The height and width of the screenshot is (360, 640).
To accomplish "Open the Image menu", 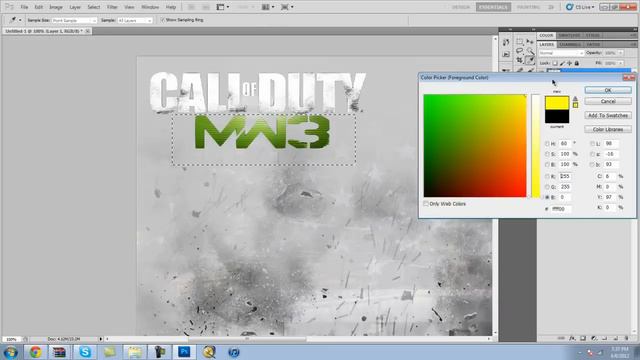I will click(56, 7).
